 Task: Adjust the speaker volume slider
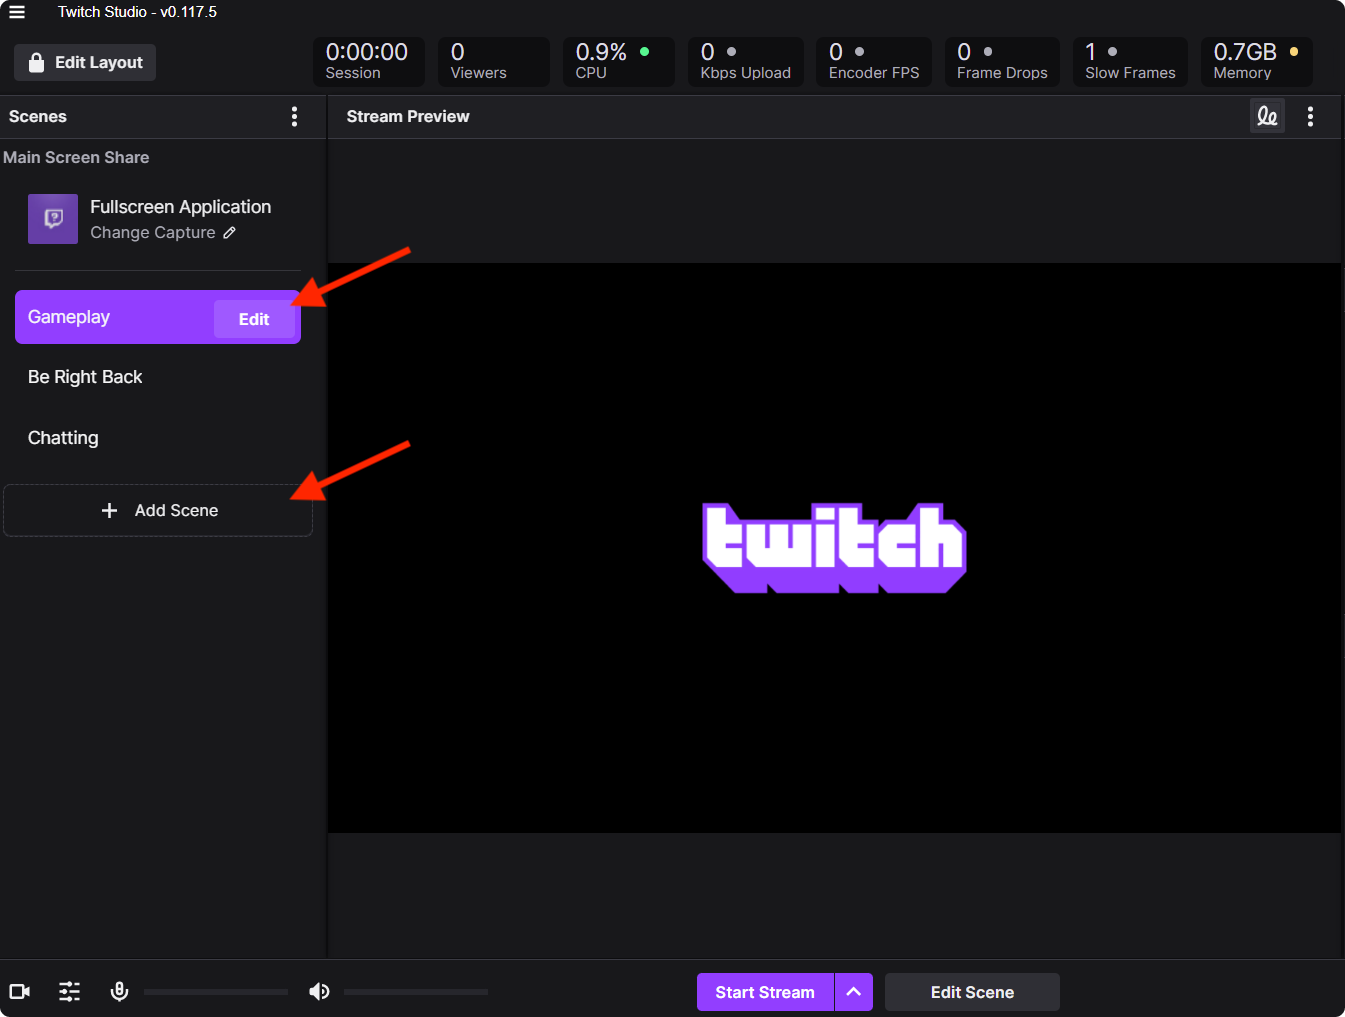(x=416, y=992)
